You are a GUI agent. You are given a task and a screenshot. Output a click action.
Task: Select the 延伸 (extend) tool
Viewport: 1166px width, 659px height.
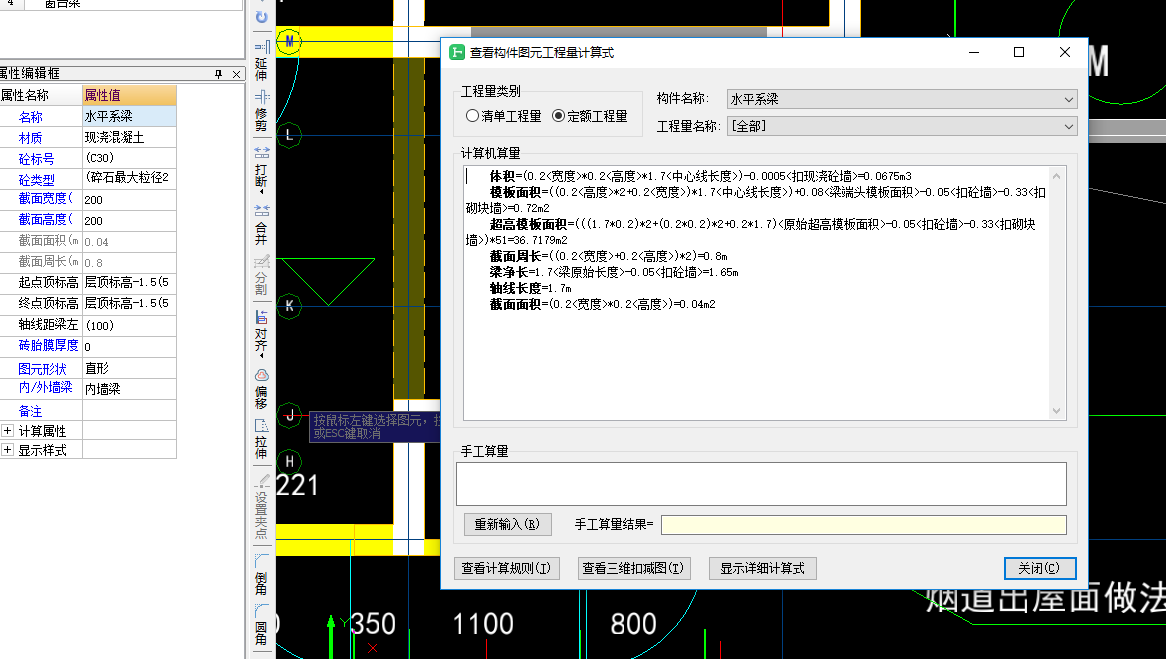coord(262,61)
